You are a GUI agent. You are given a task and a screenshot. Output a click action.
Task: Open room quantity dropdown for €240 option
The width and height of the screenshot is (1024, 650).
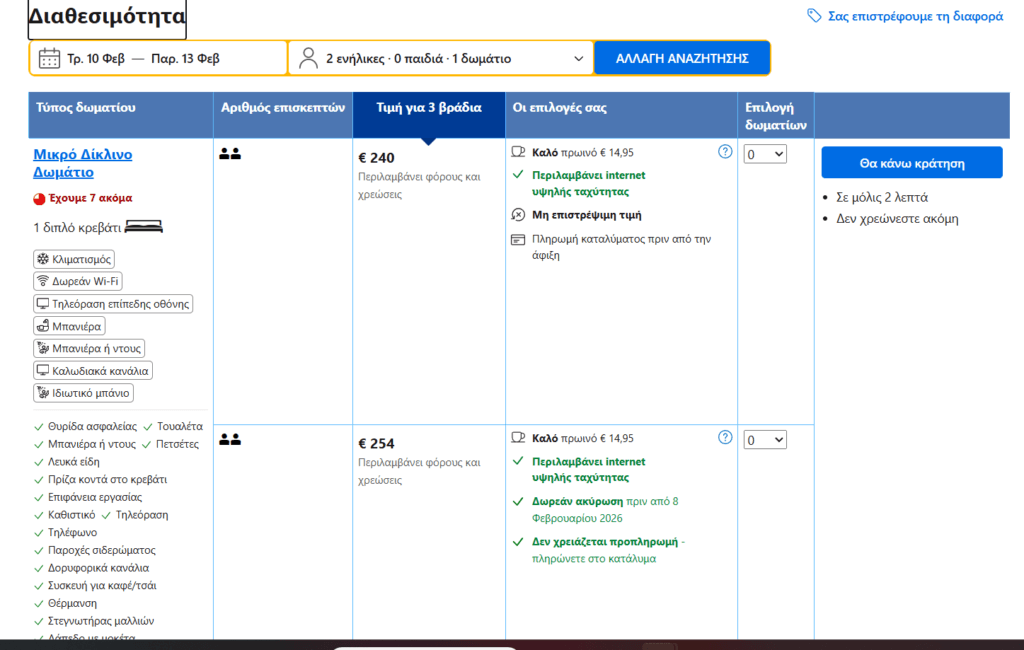[765, 154]
